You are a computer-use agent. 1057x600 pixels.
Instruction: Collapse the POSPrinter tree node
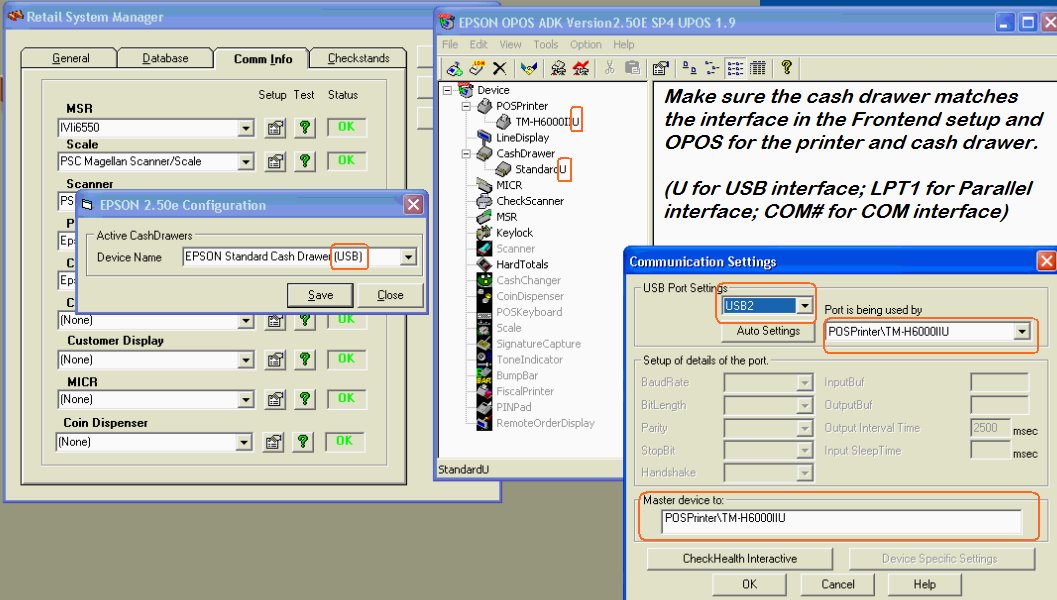coord(467,106)
